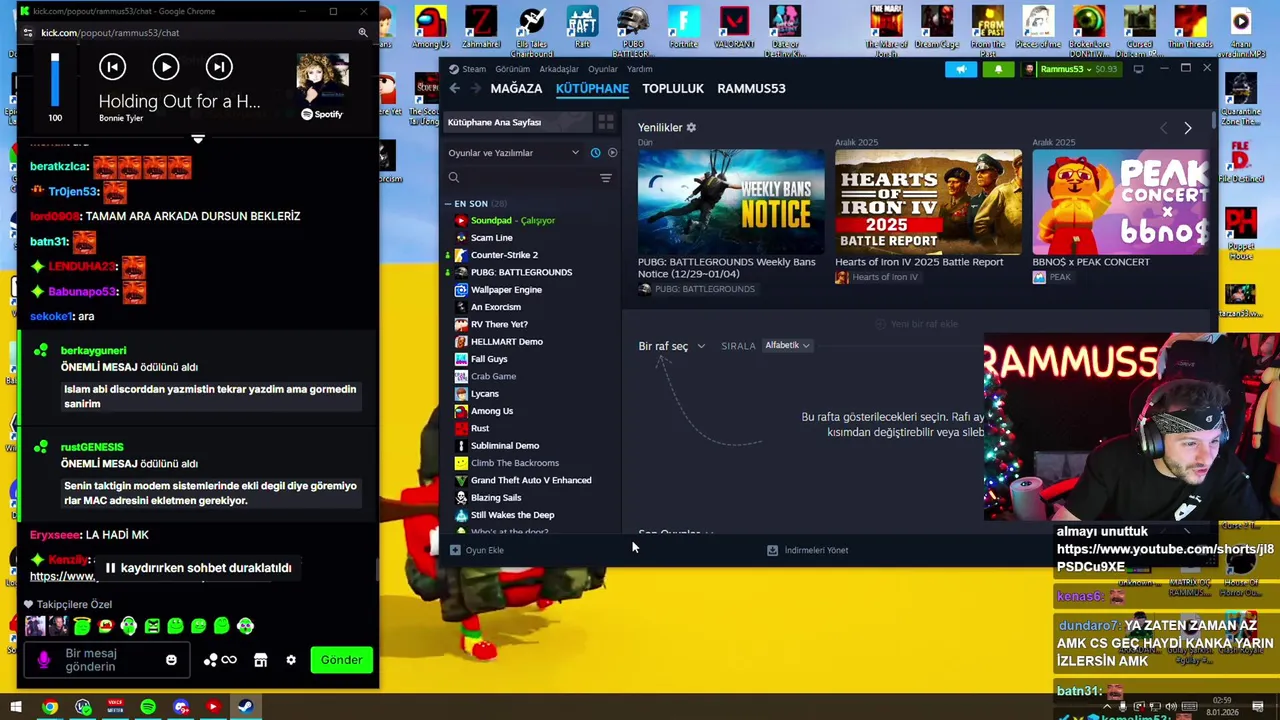Open the Yardım menu
The height and width of the screenshot is (720, 1280).
[x=640, y=69]
